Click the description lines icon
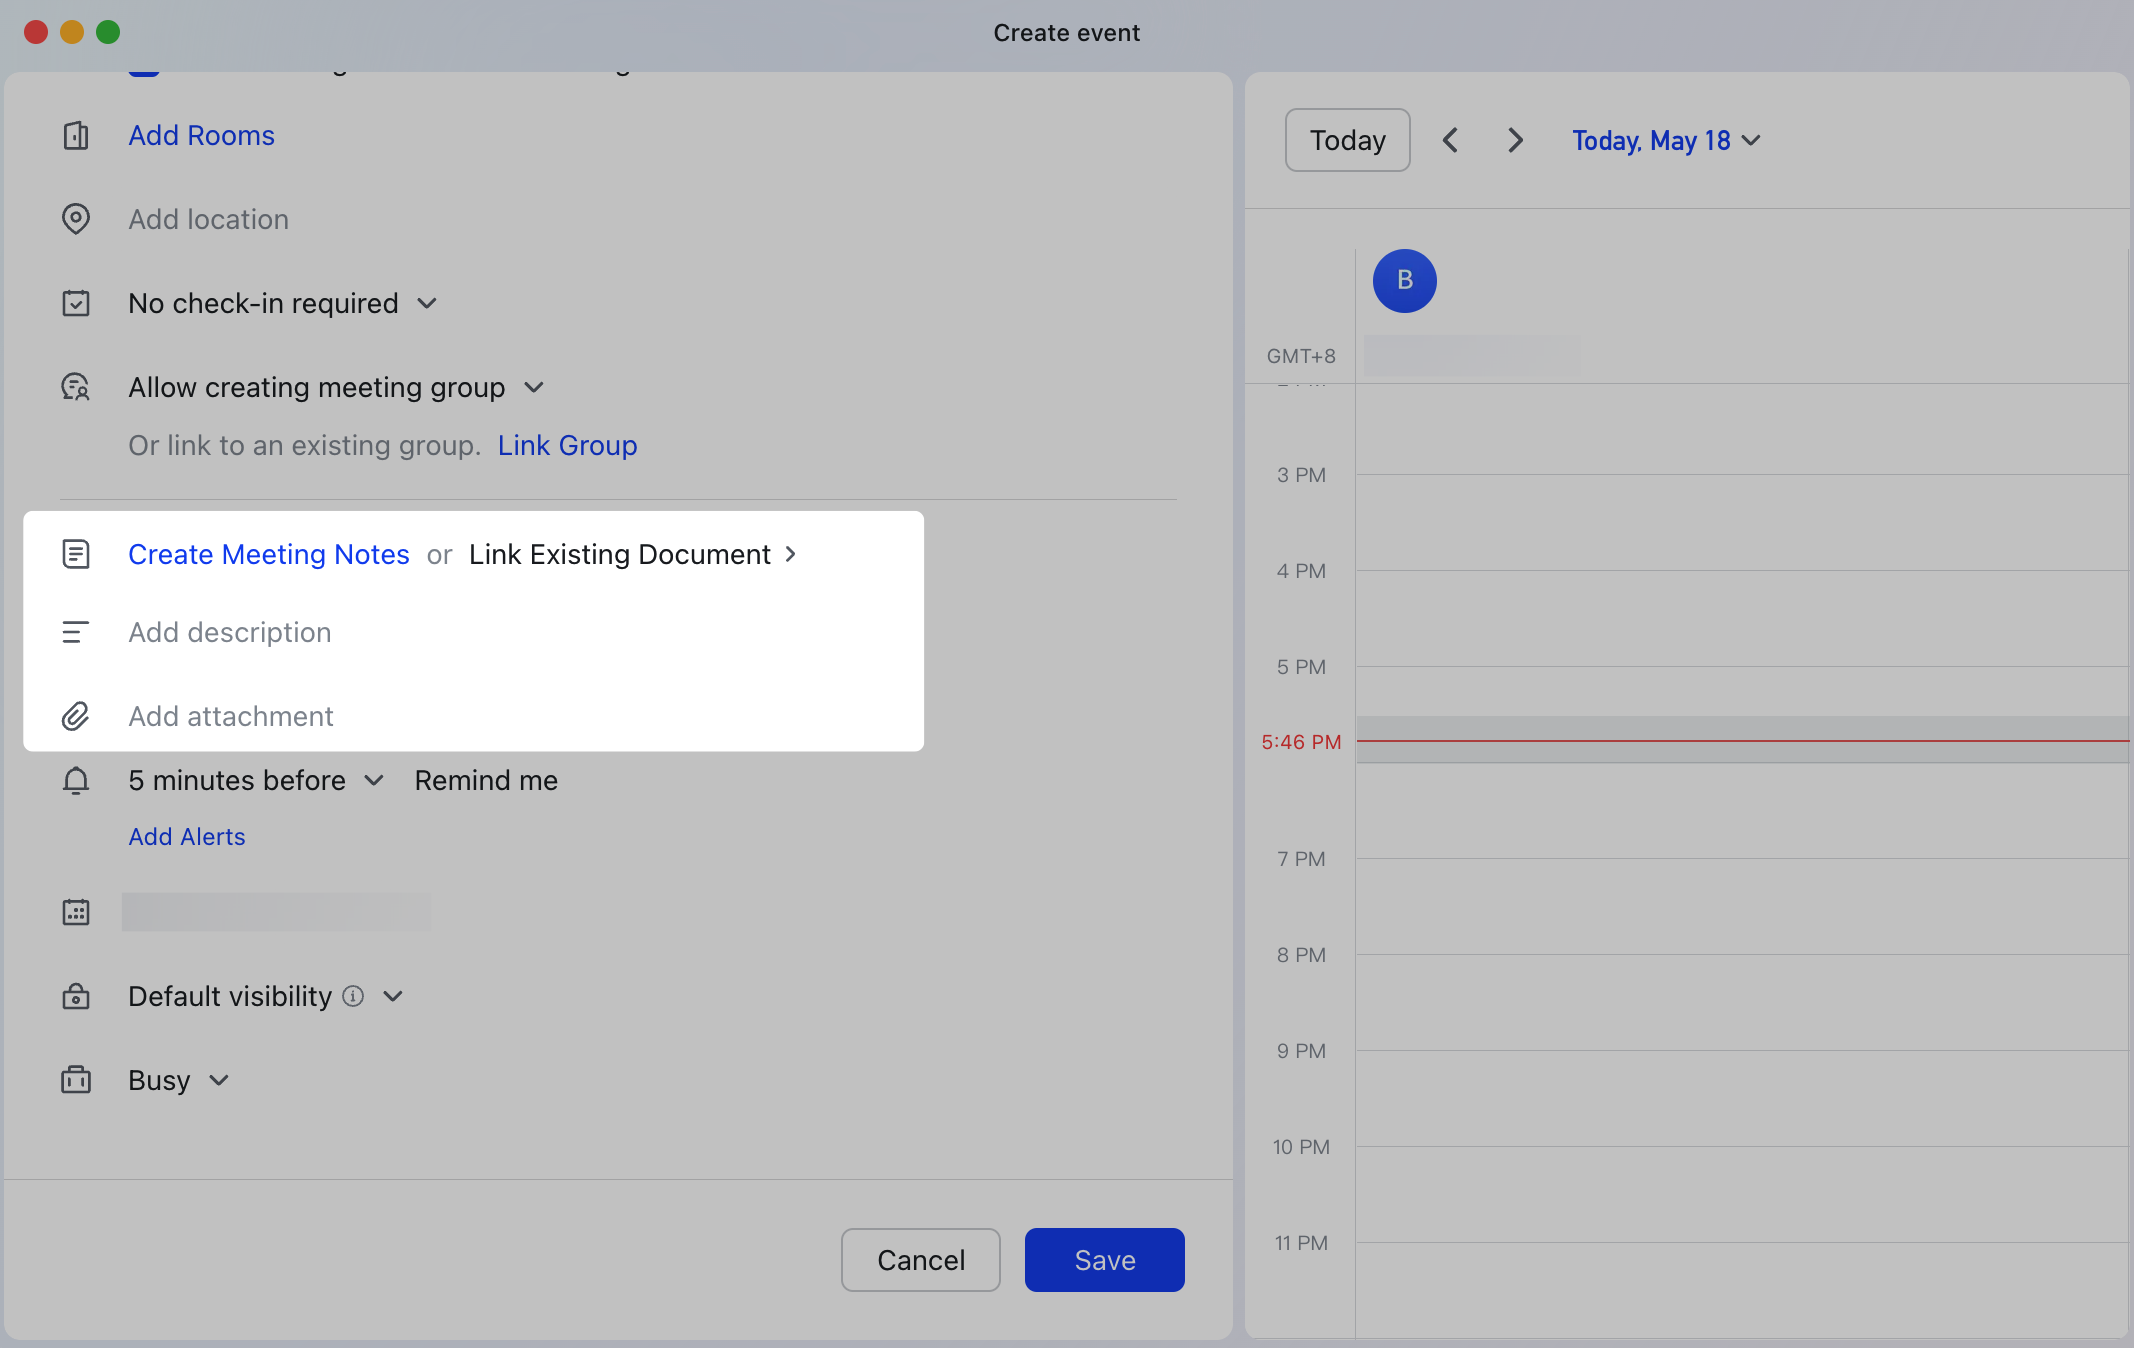Screen dimensions: 2134x1348 [76, 632]
